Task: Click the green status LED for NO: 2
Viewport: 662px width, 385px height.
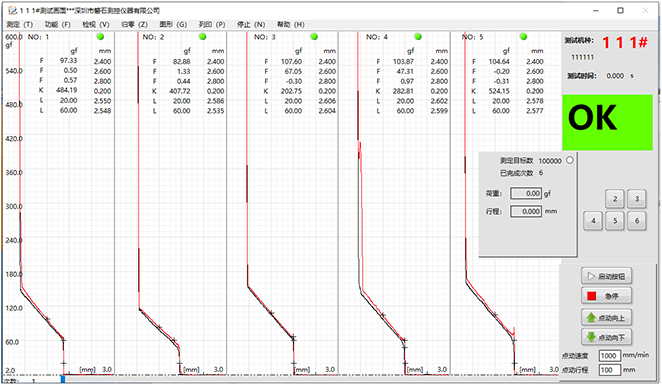Action: (203, 37)
